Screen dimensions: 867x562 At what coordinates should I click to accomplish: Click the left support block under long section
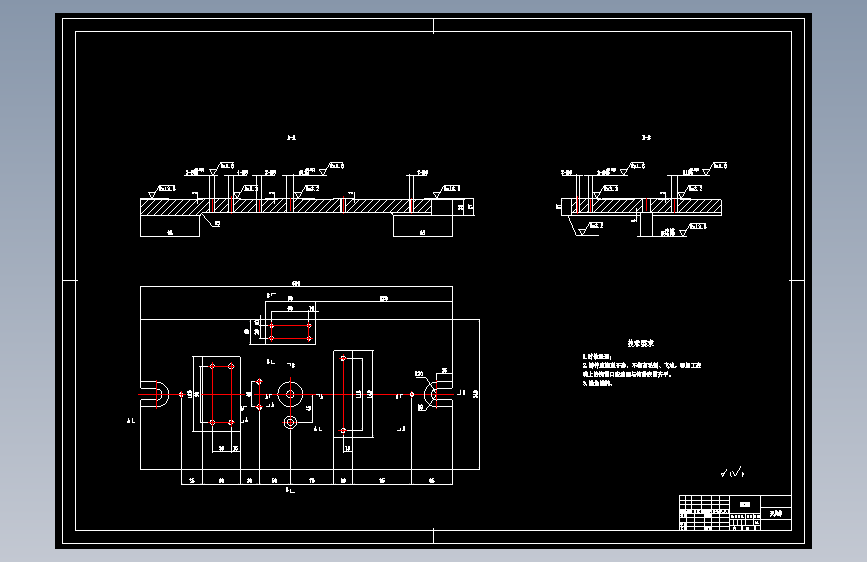click(x=170, y=226)
